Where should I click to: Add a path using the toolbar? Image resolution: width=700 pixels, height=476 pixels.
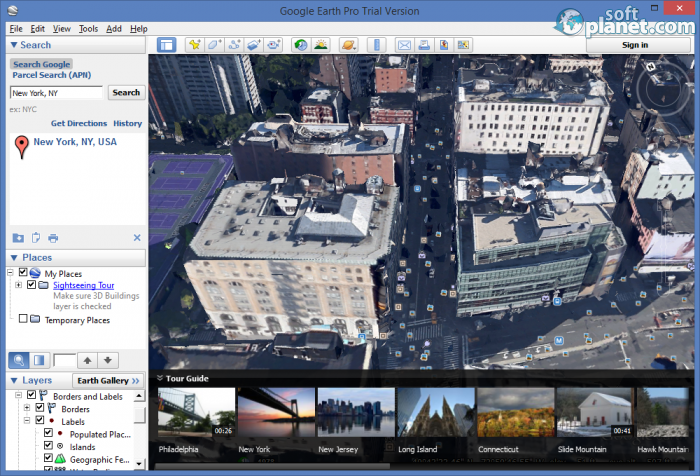(x=234, y=45)
